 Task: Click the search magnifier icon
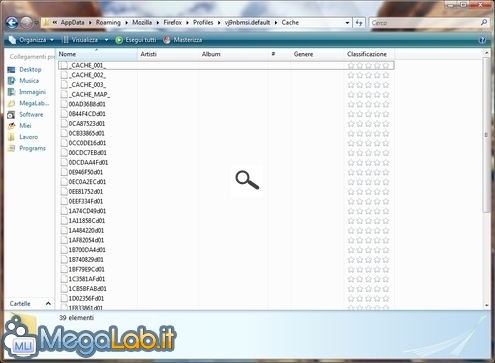click(484, 22)
